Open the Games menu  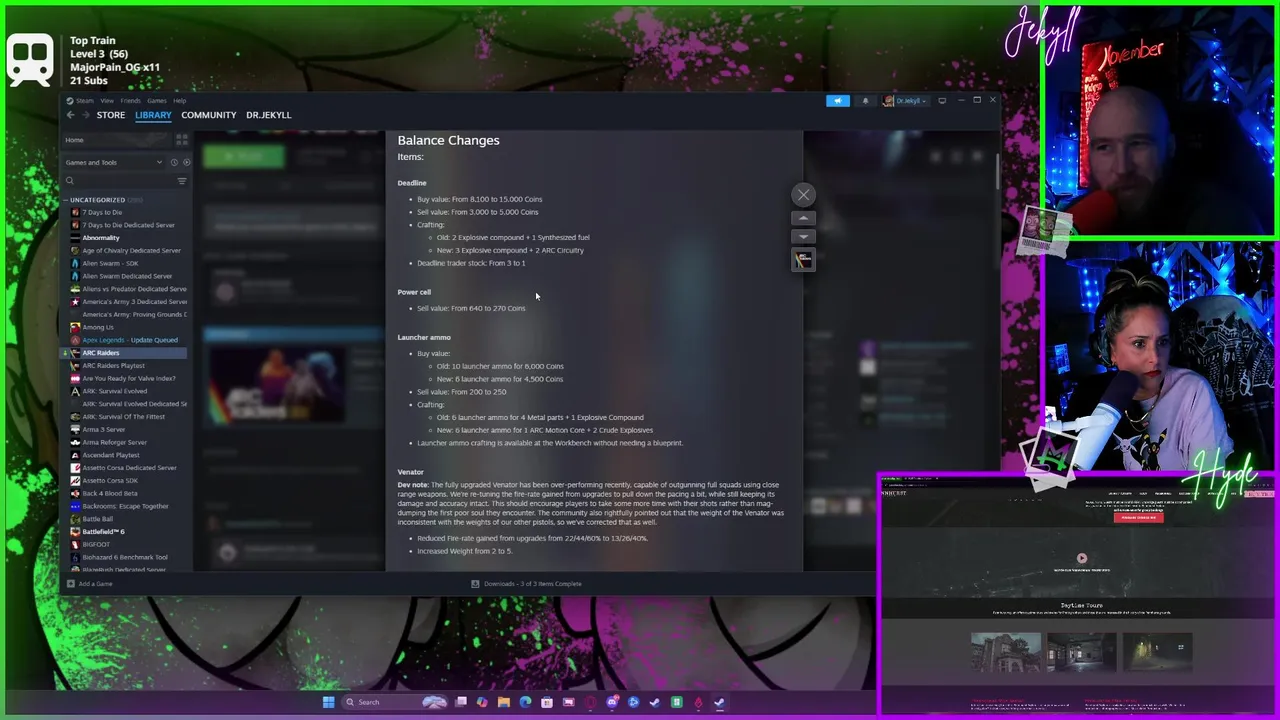(157, 100)
